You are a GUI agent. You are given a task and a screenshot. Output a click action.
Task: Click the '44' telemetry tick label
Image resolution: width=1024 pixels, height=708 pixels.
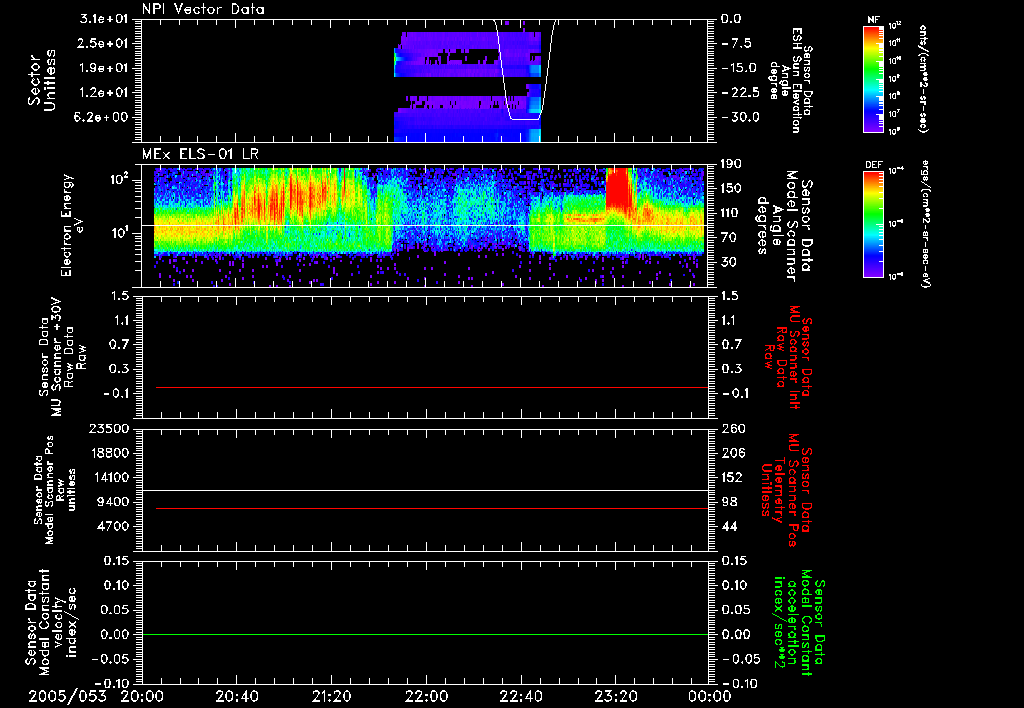729,526
